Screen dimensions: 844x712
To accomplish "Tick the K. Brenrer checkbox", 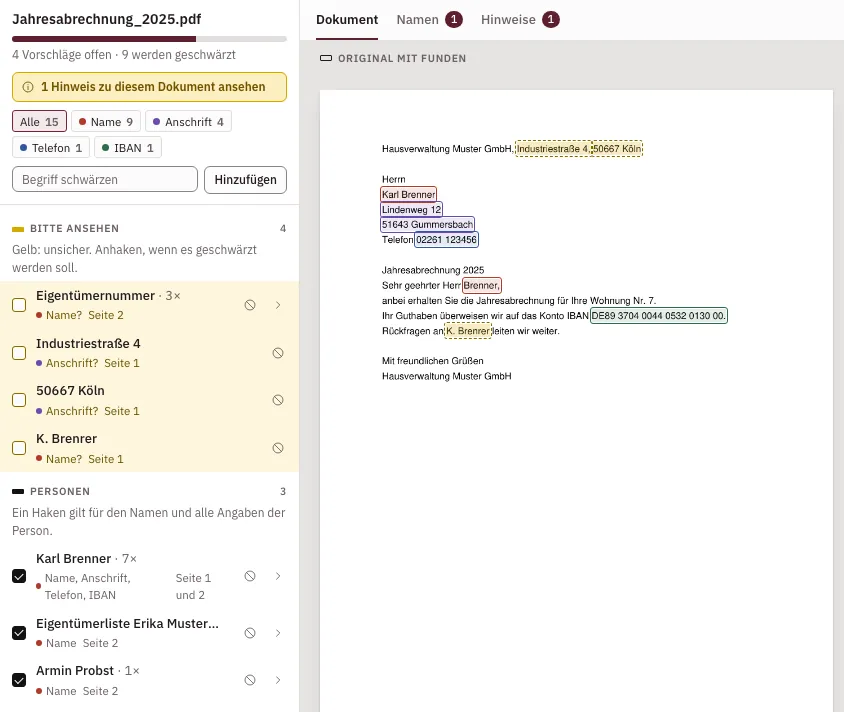I will (19, 448).
